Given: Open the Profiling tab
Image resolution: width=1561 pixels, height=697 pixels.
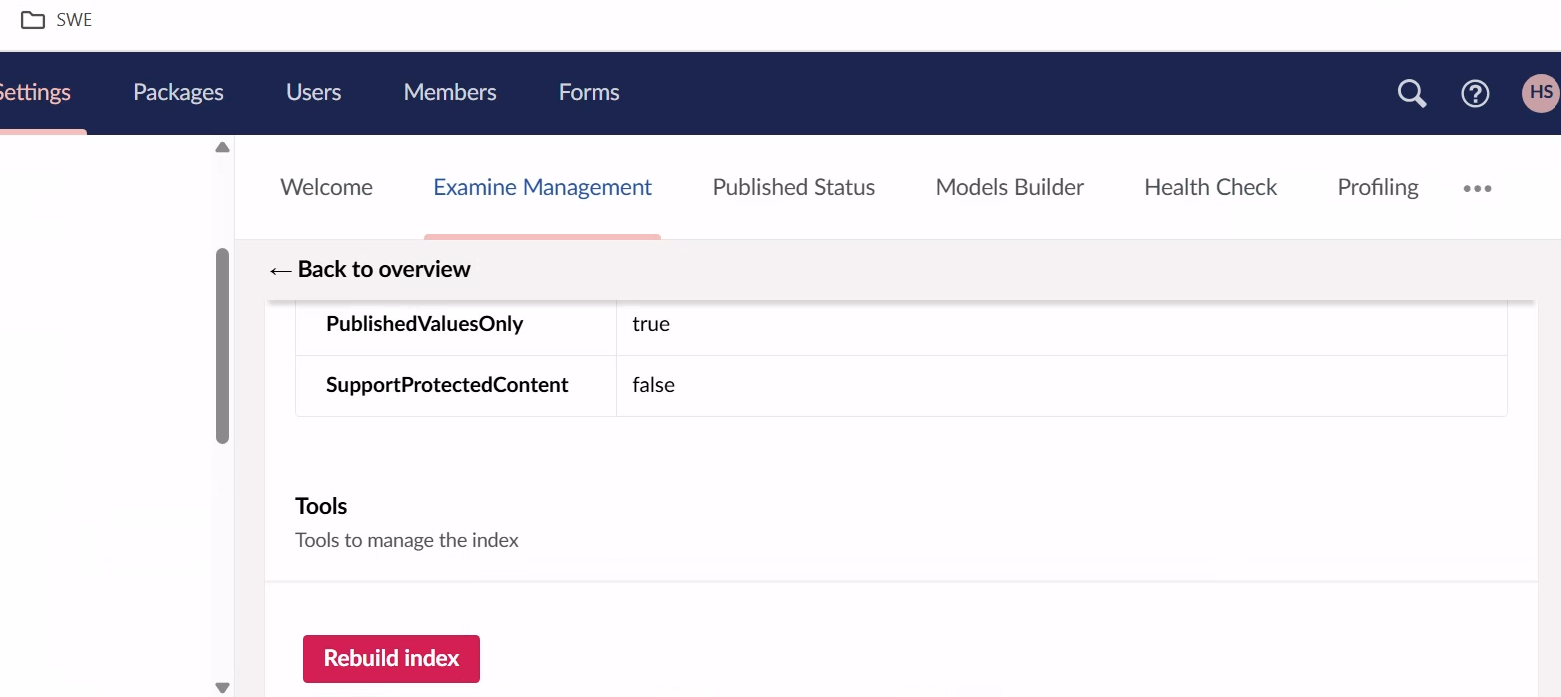Looking at the screenshot, I should [1378, 187].
